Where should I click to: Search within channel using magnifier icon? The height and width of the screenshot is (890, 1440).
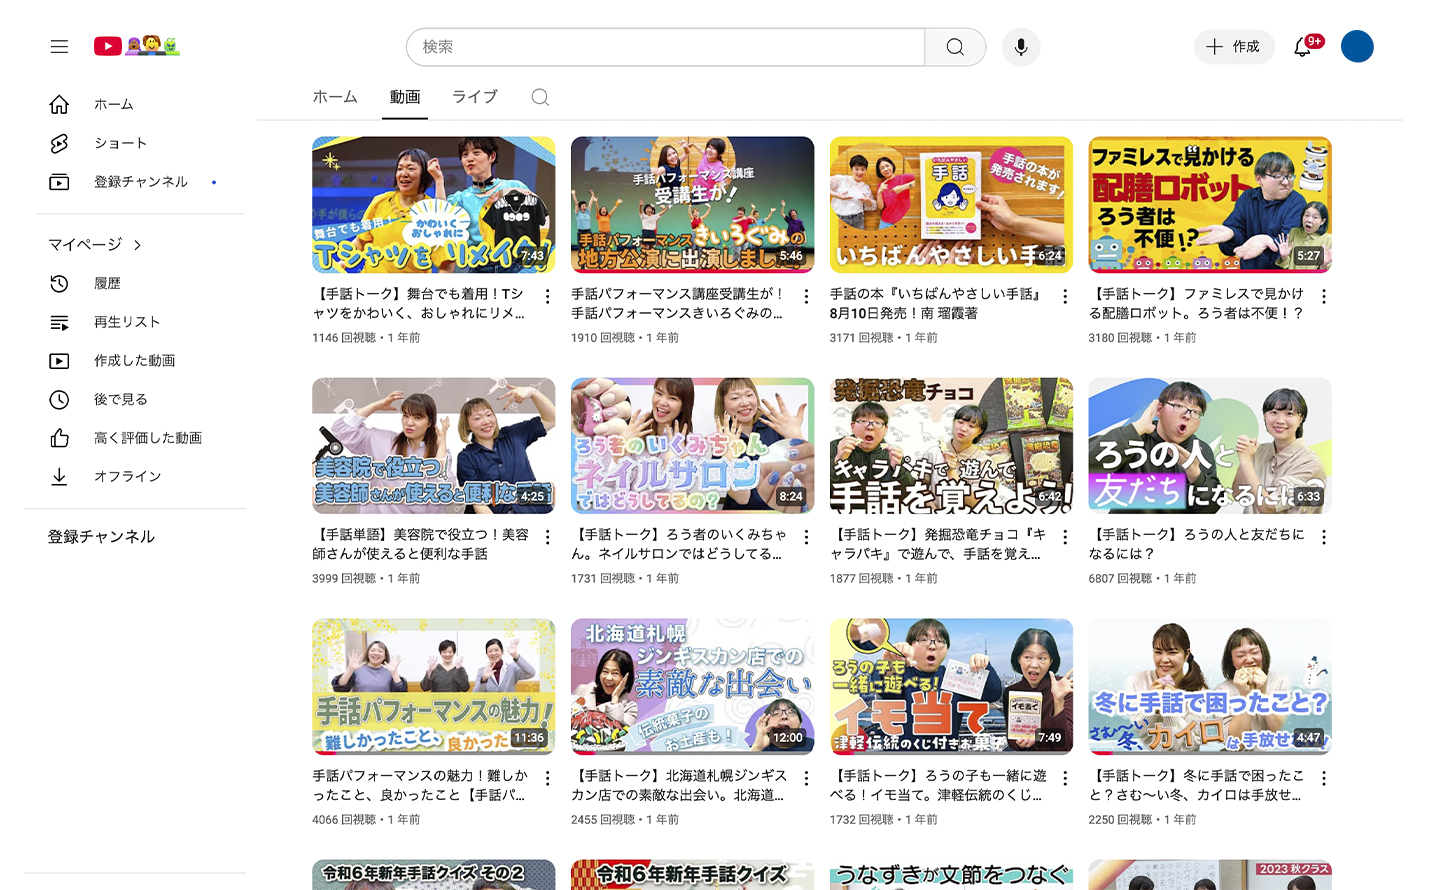point(540,97)
